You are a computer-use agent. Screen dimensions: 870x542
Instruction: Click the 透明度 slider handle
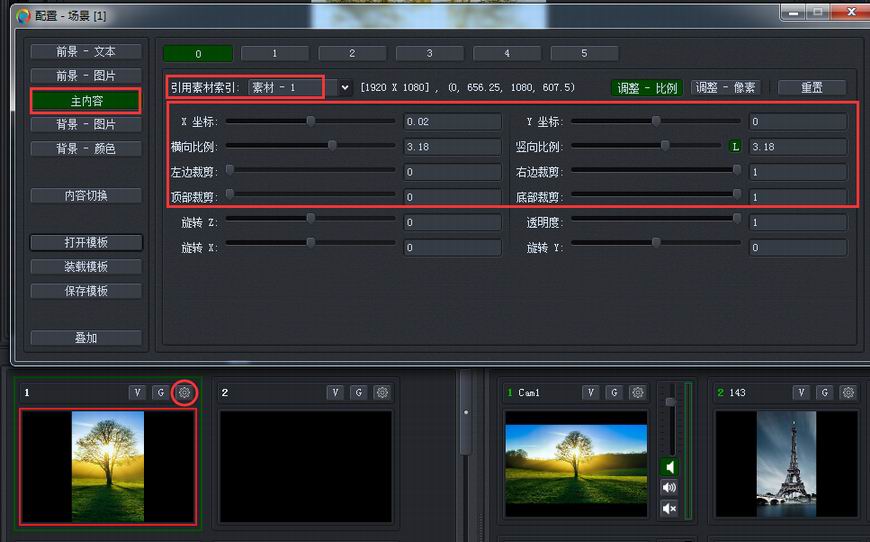tap(737, 219)
